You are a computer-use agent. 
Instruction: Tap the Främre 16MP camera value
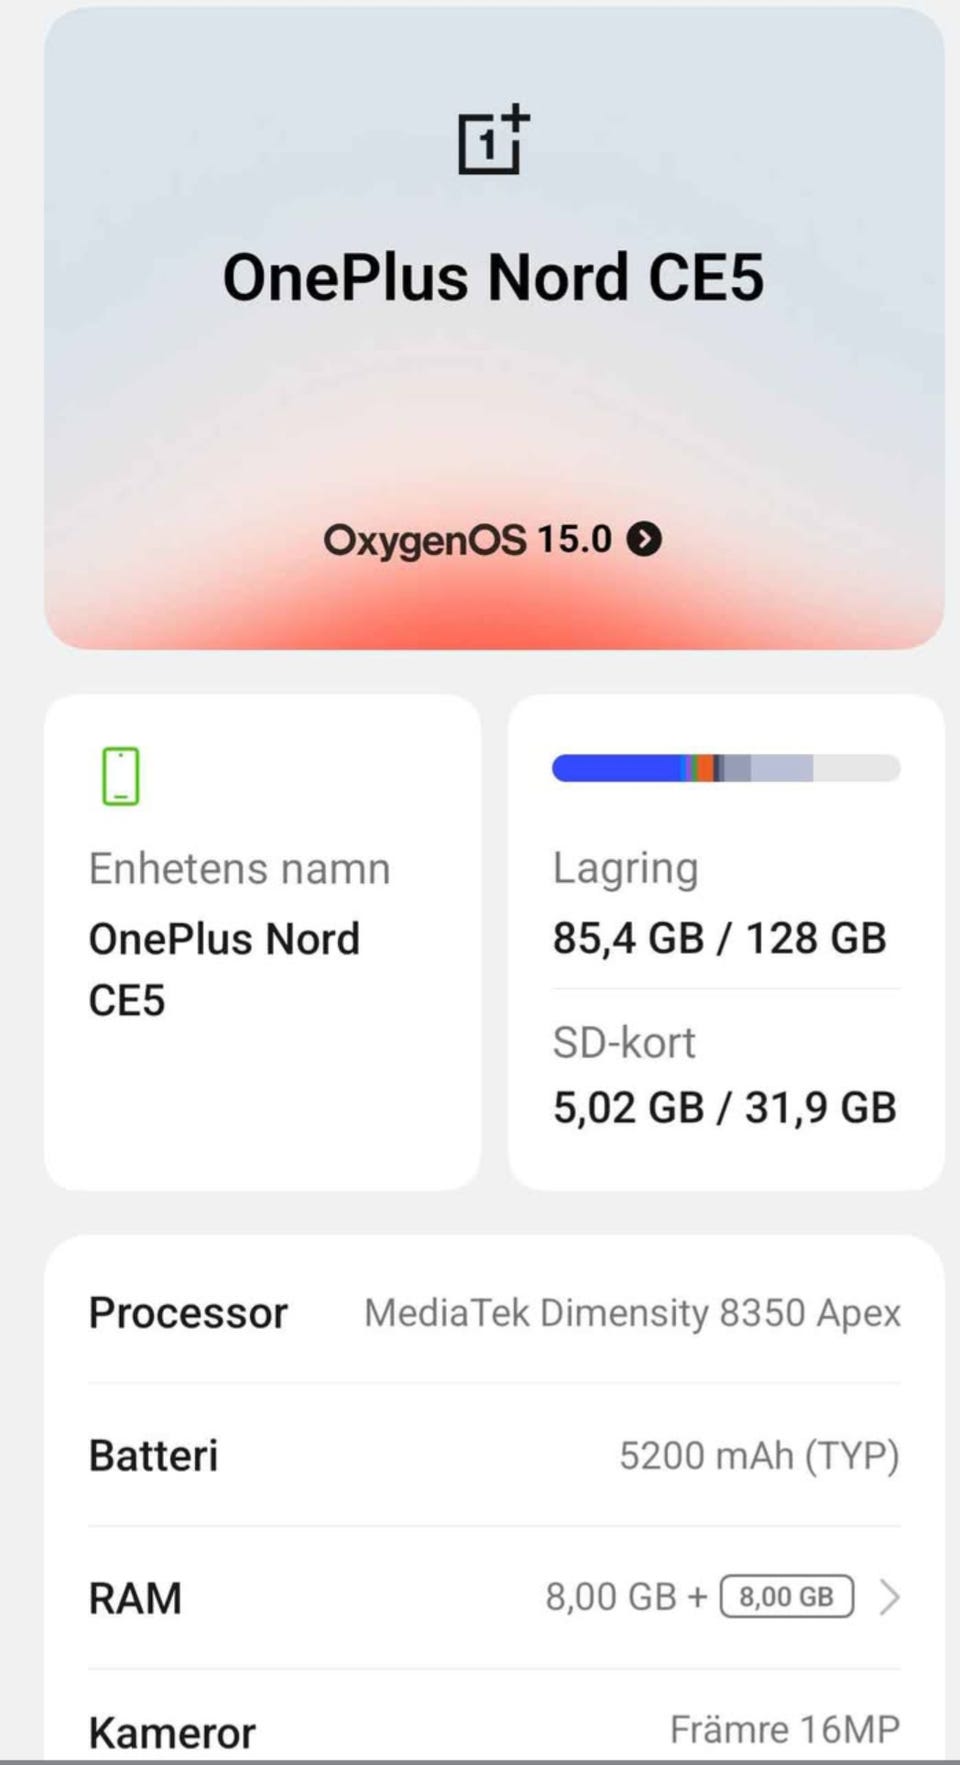(x=784, y=1729)
